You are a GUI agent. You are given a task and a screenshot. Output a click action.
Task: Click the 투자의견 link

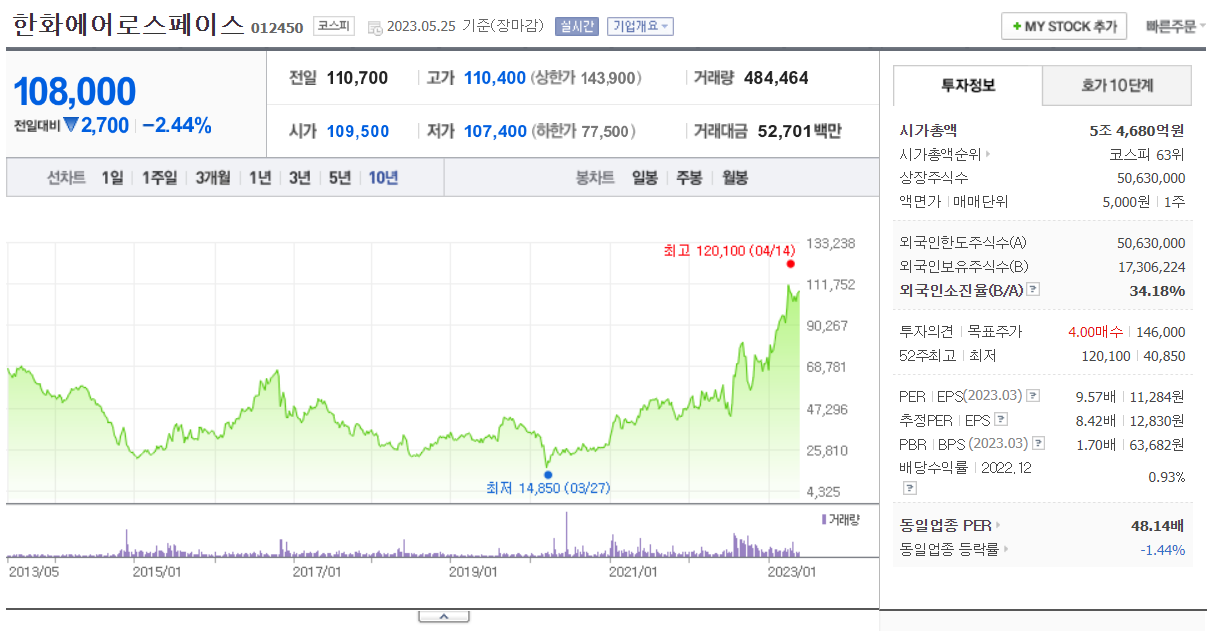click(926, 332)
